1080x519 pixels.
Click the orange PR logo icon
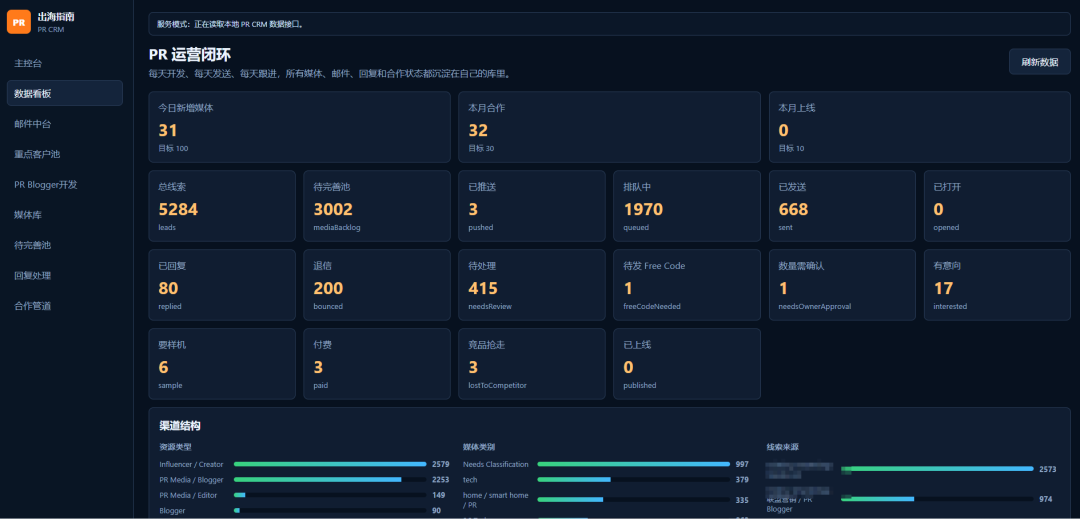click(19, 22)
